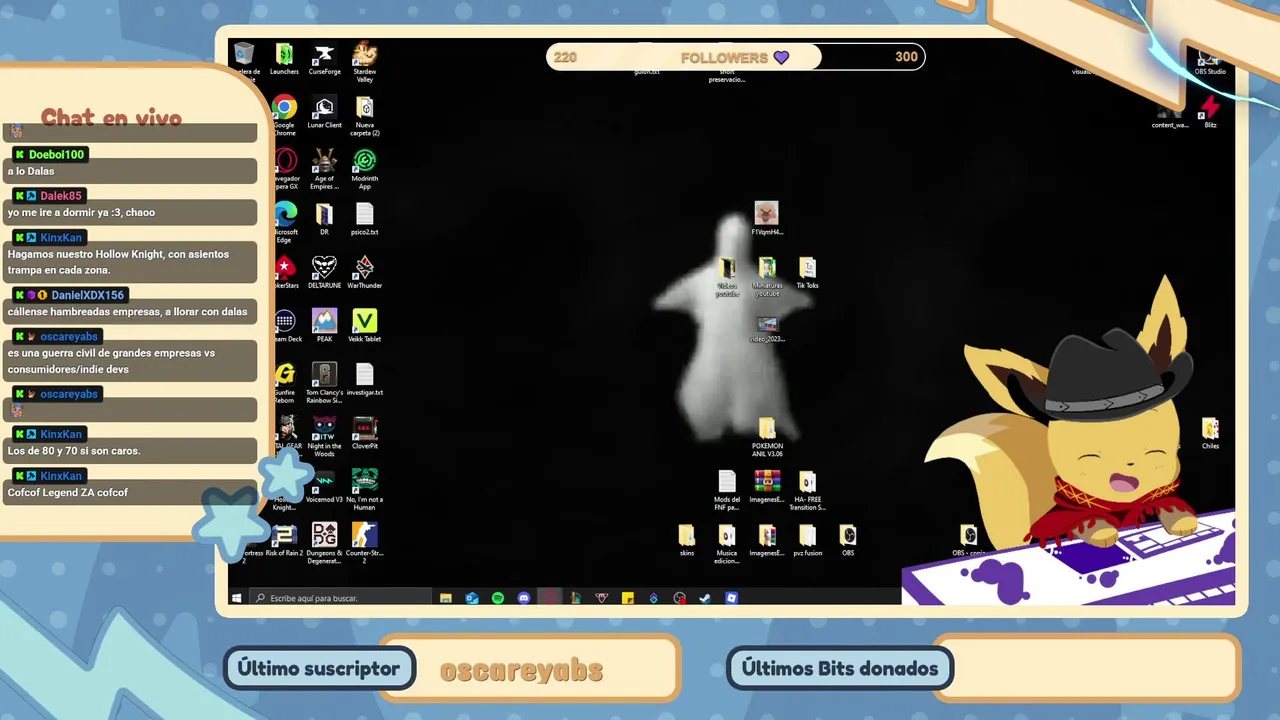Select the Mods del FNF text file
Image resolution: width=1280 pixels, height=720 pixels.
click(727, 490)
